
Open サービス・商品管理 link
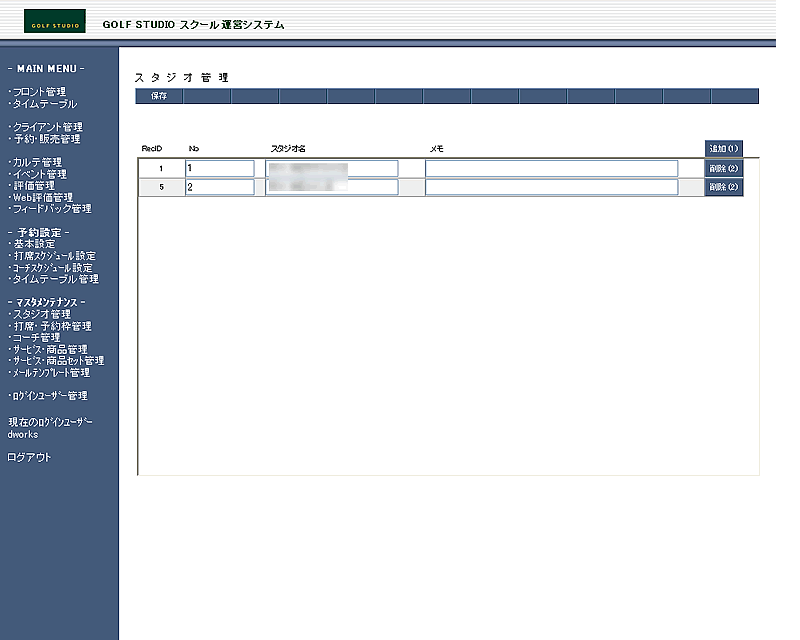click(x=50, y=350)
